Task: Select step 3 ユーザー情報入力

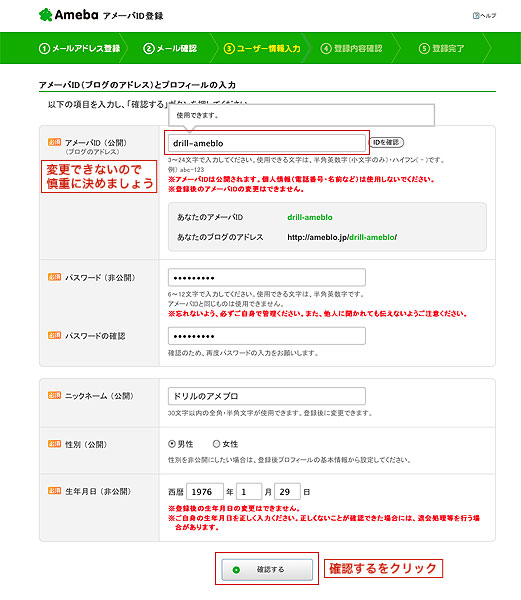Action: tap(262, 49)
